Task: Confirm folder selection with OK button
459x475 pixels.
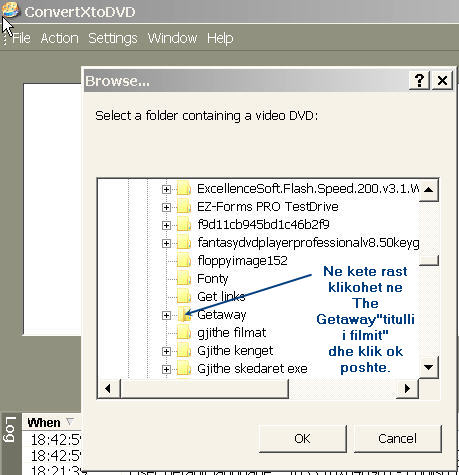Action: point(302,439)
